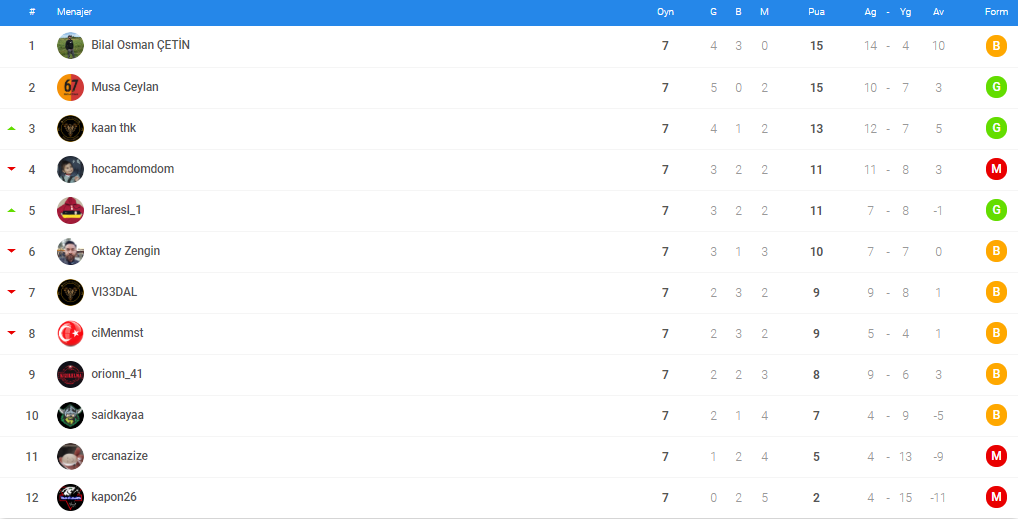This screenshot has height=519, width=1023.
Task: Click the Form column header
Action: 996,12
